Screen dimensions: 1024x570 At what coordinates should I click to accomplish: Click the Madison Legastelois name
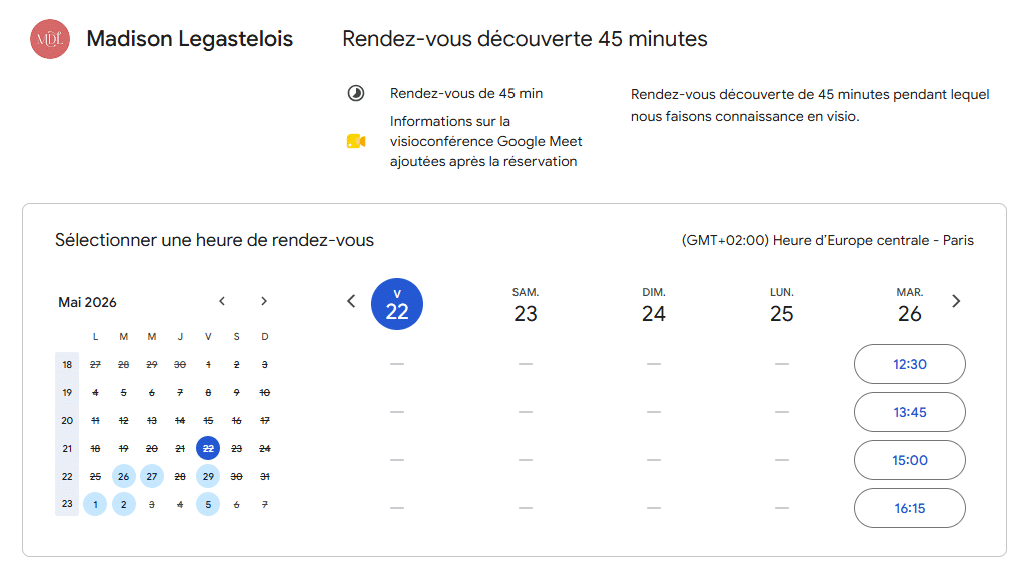coord(189,39)
